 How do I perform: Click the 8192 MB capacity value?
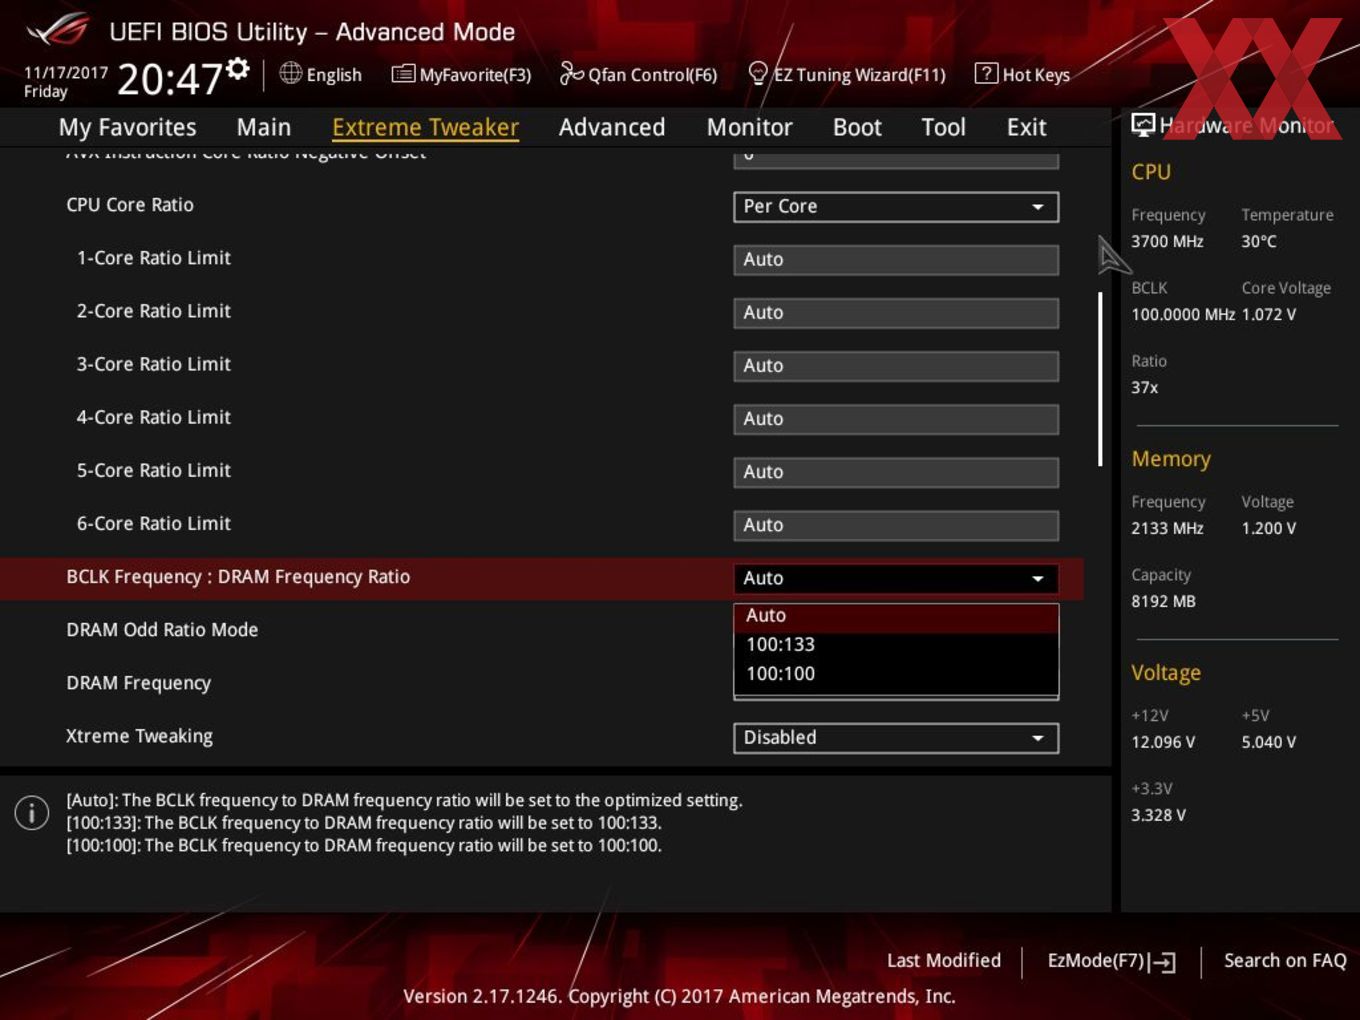1163,601
